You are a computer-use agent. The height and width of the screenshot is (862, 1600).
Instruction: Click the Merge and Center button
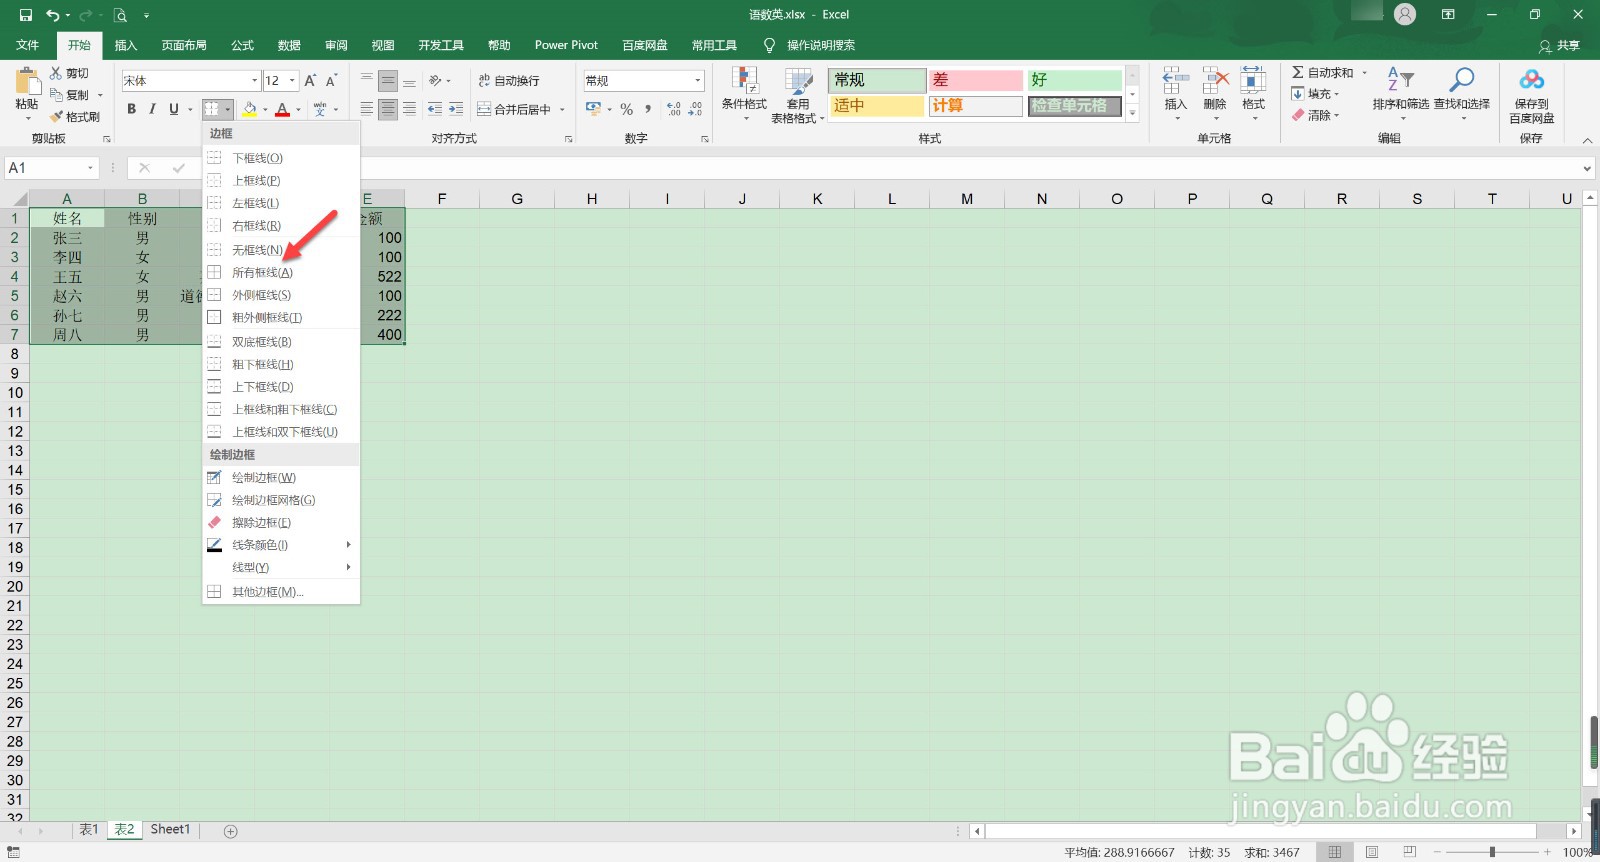click(x=514, y=109)
